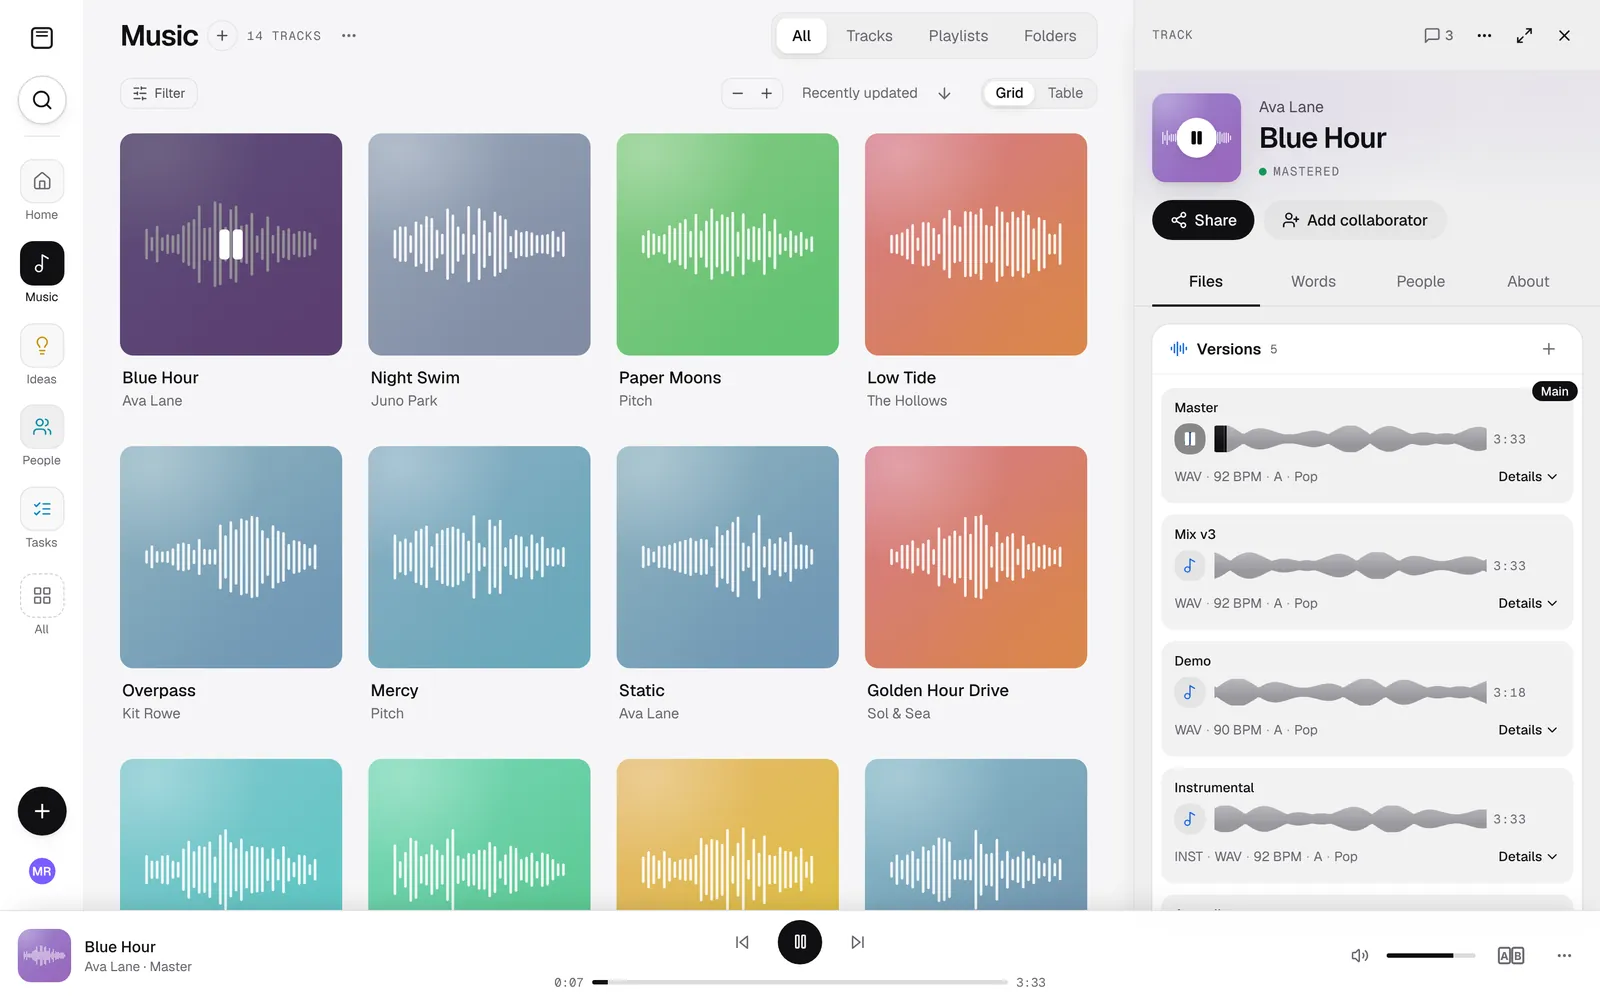
Task: Skip to next track in player
Action: click(x=857, y=942)
